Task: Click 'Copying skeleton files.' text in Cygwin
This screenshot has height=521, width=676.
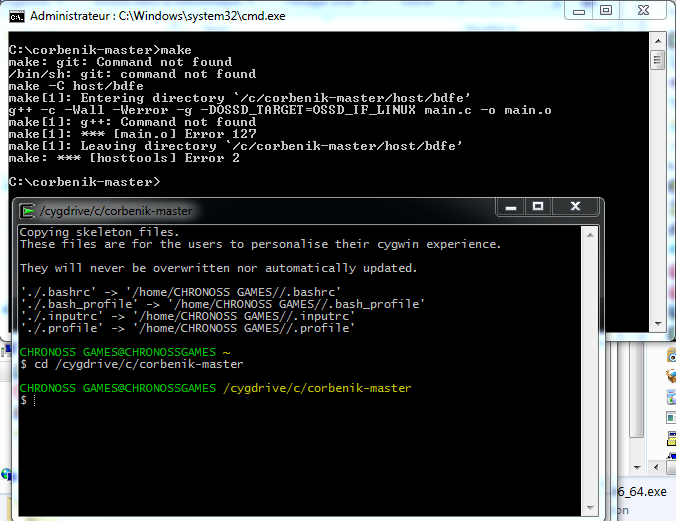Action: coord(99,232)
